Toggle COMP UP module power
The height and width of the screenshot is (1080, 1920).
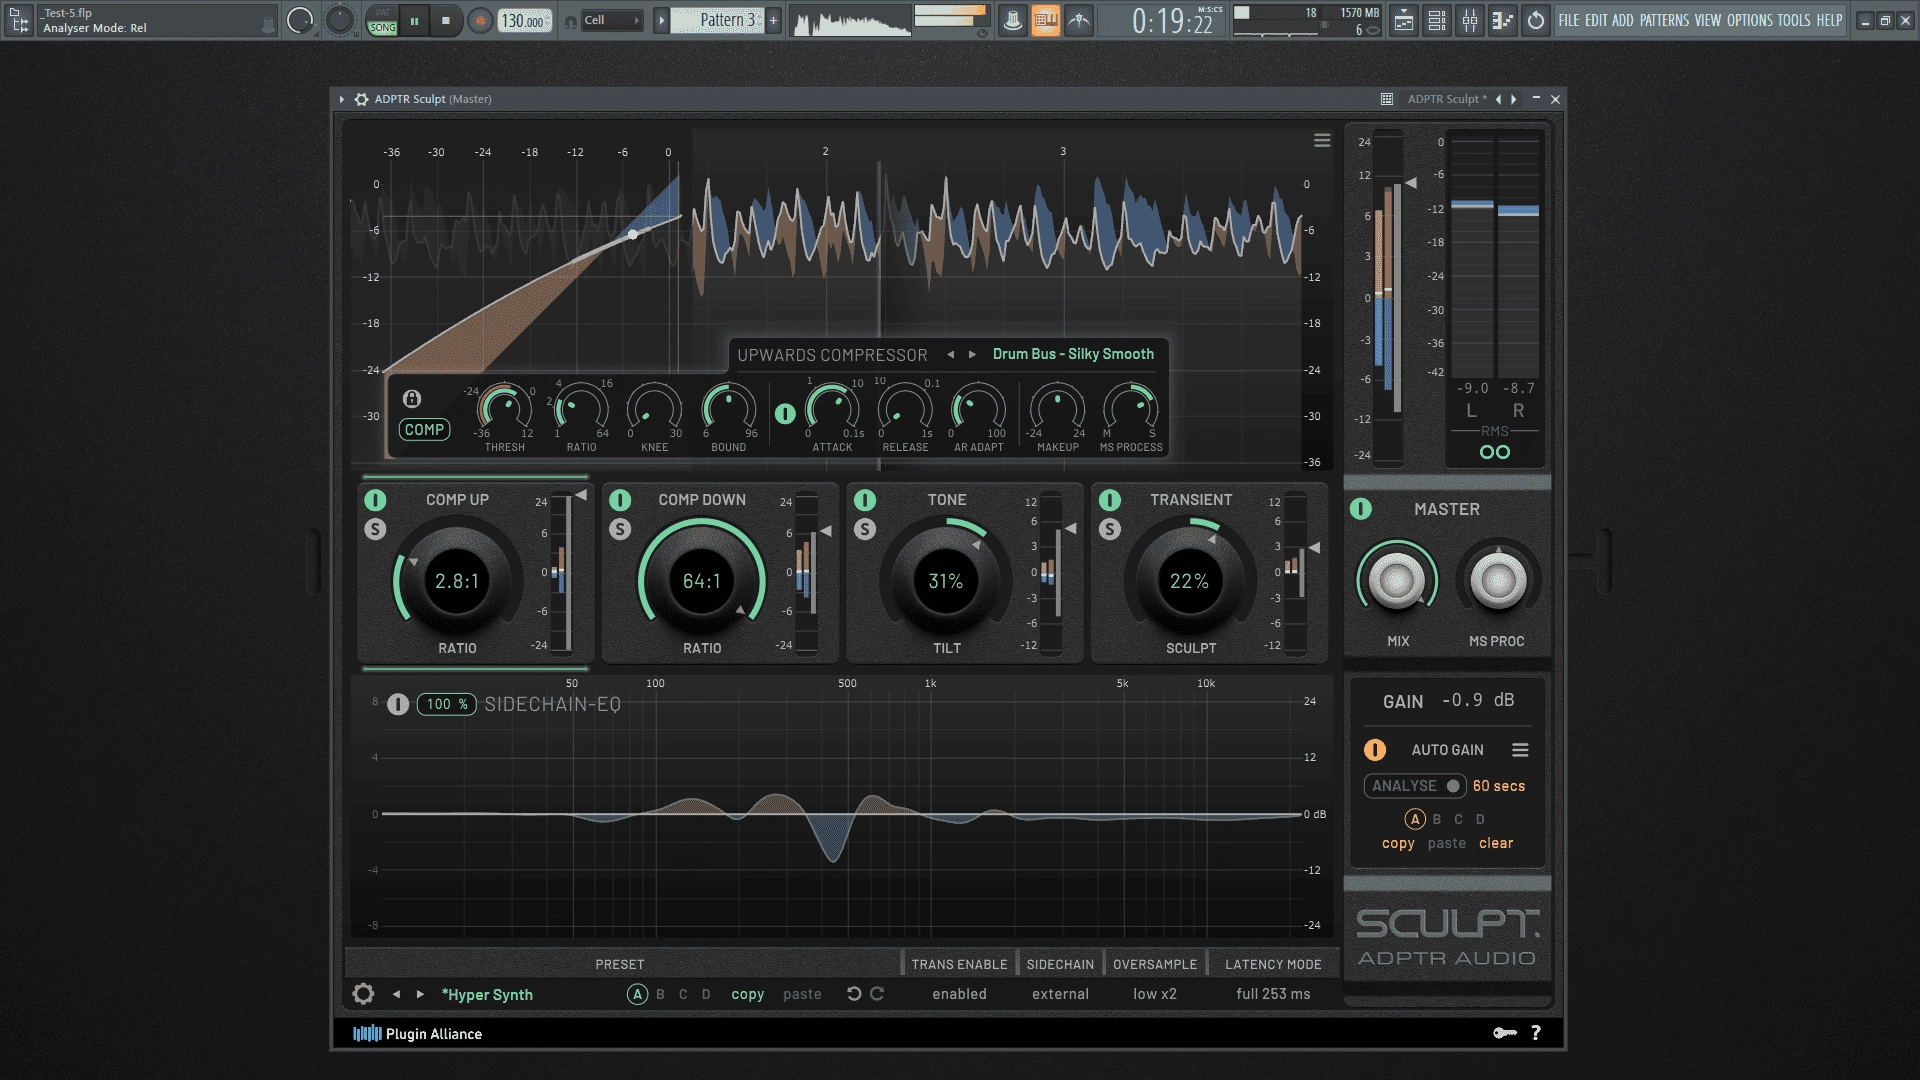tap(375, 500)
